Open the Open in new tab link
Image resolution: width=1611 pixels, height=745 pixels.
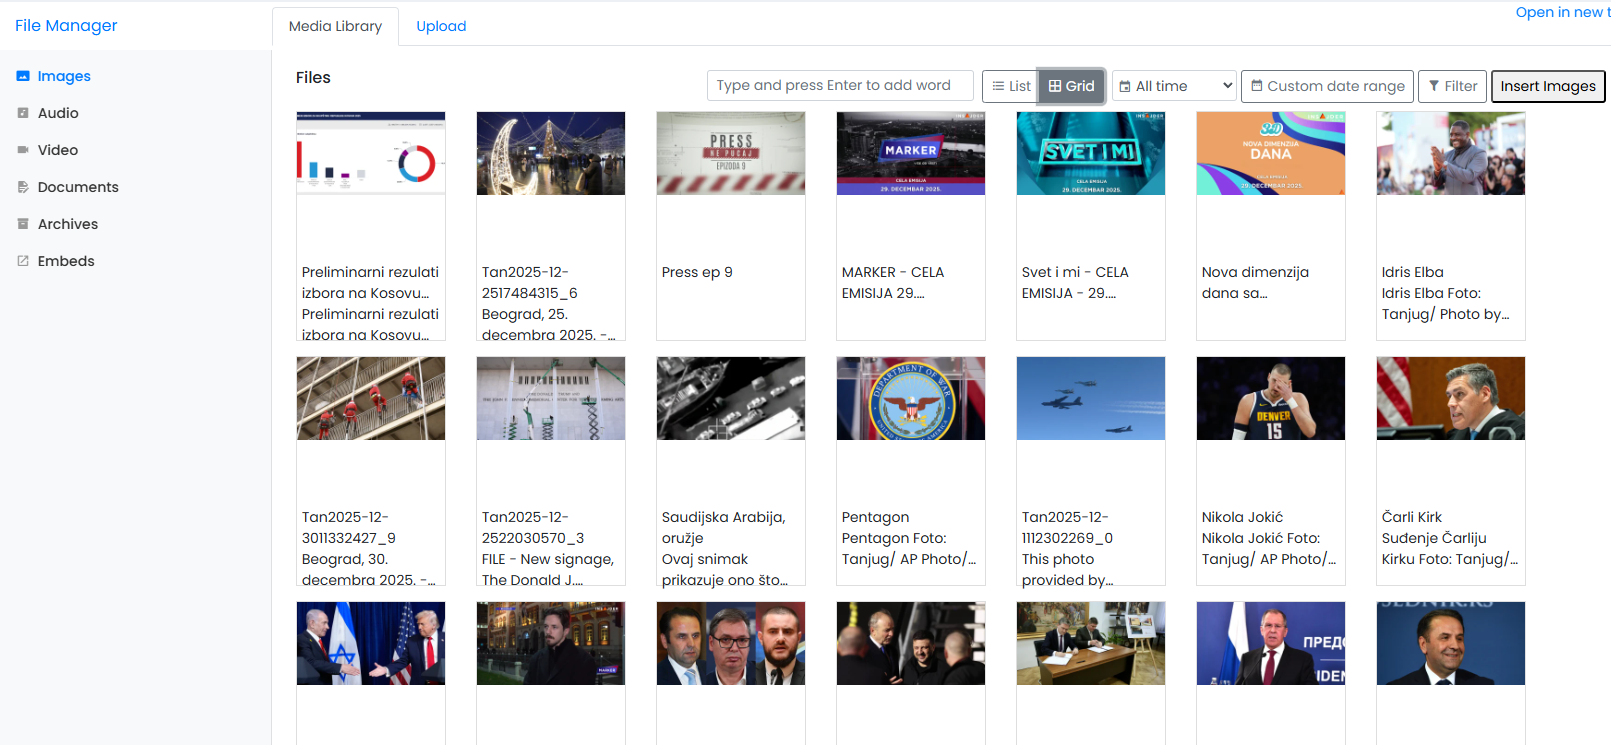[x=1563, y=12]
